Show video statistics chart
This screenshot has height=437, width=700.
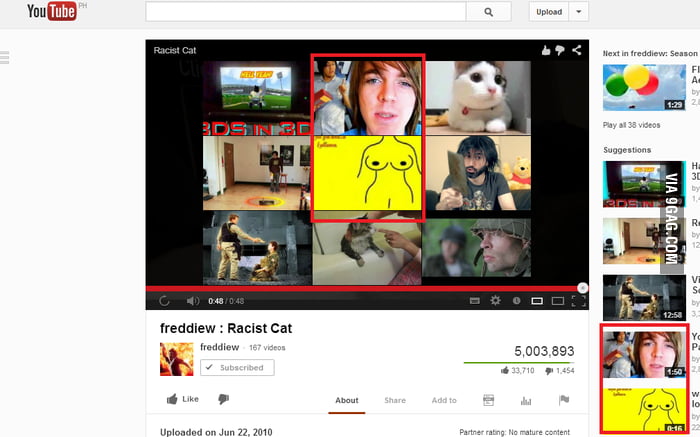tap(526, 400)
